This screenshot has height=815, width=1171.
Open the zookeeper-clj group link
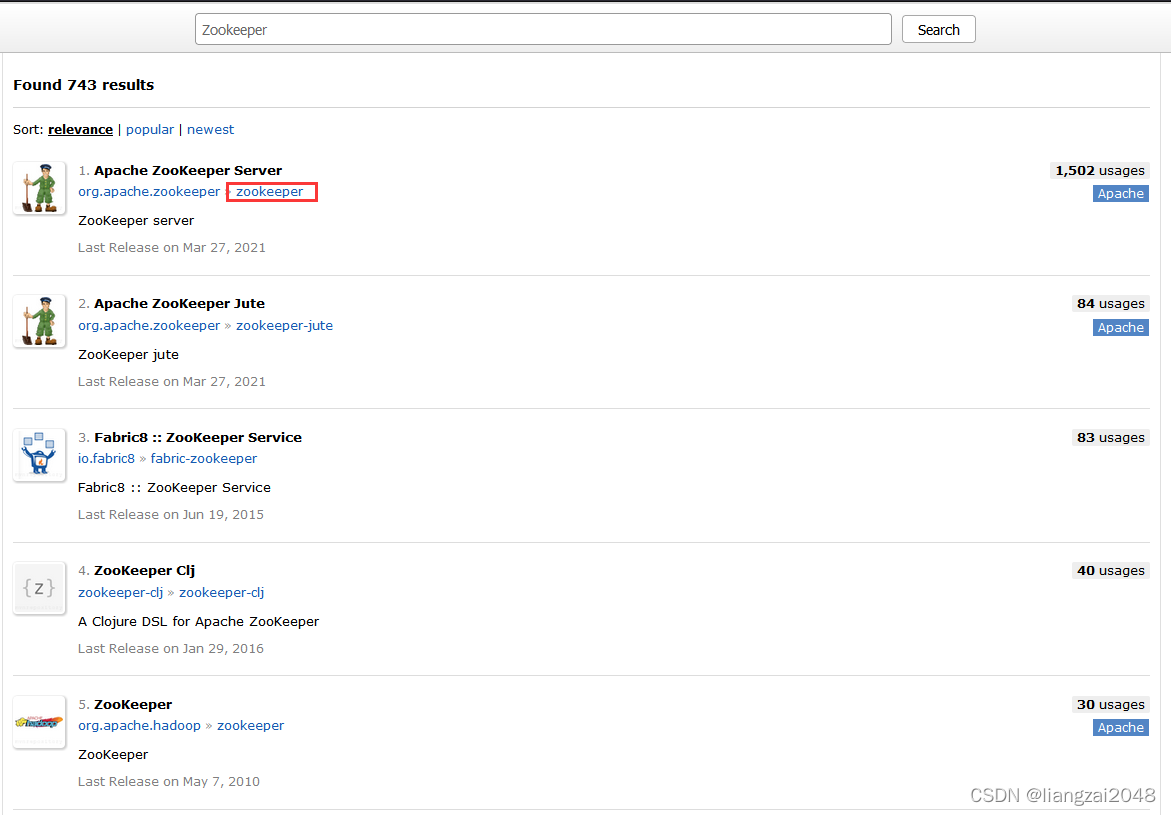click(x=120, y=592)
